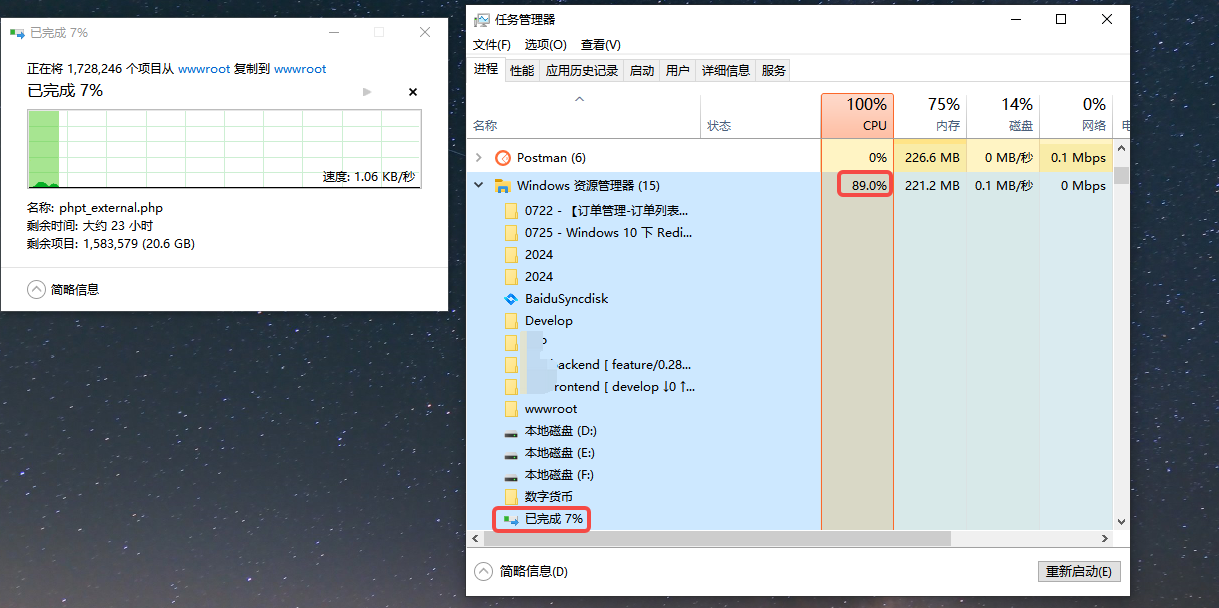The width and height of the screenshot is (1219, 608).
Task: Collapse Task Manager via 简略信息(D)
Action: click(x=520, y=572)
